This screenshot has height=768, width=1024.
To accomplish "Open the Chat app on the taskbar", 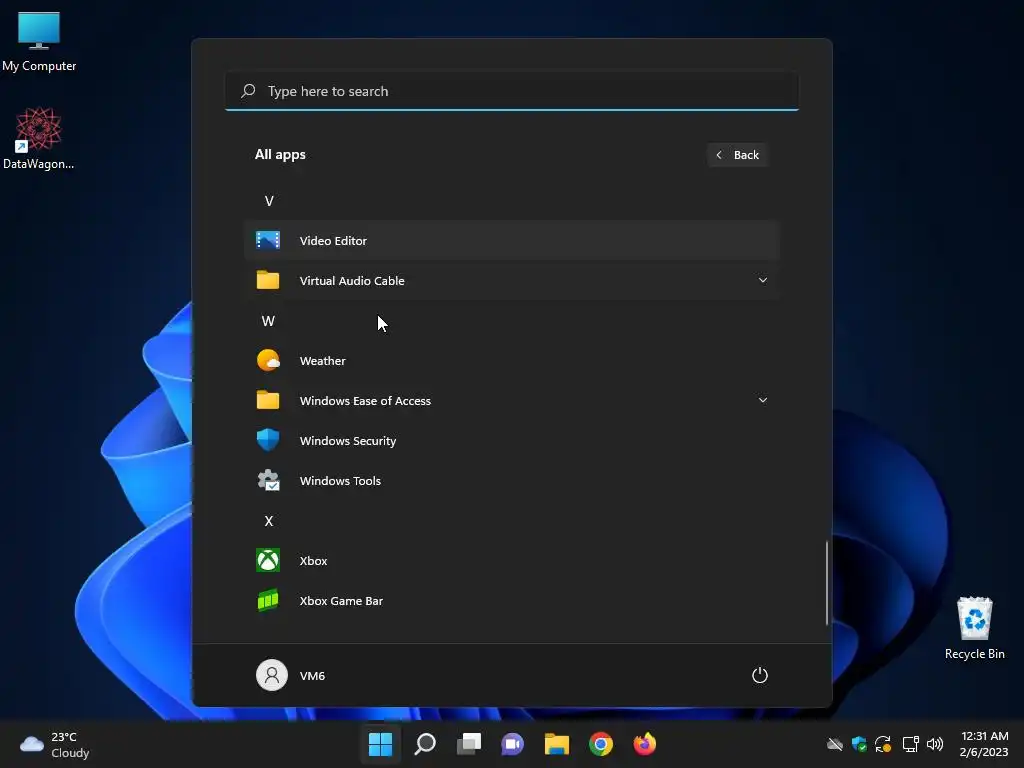I will pyautogui.click(x=513, y=744).
